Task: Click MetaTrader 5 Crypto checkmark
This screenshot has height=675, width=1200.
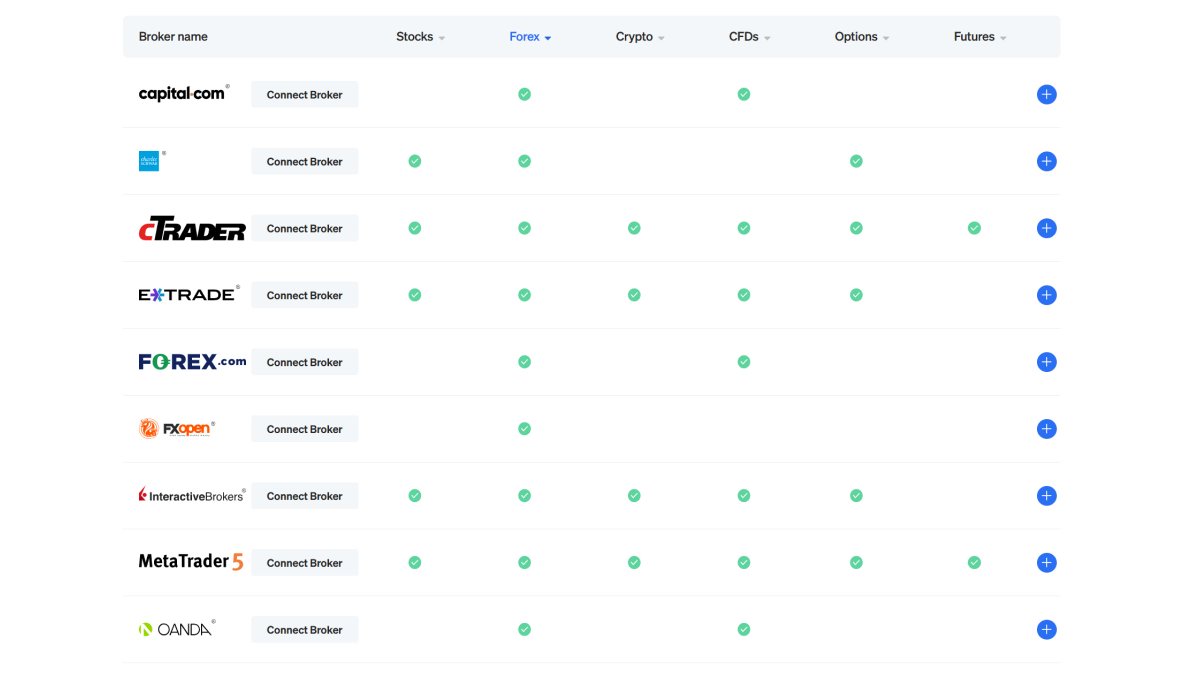Action: [634, 563]
